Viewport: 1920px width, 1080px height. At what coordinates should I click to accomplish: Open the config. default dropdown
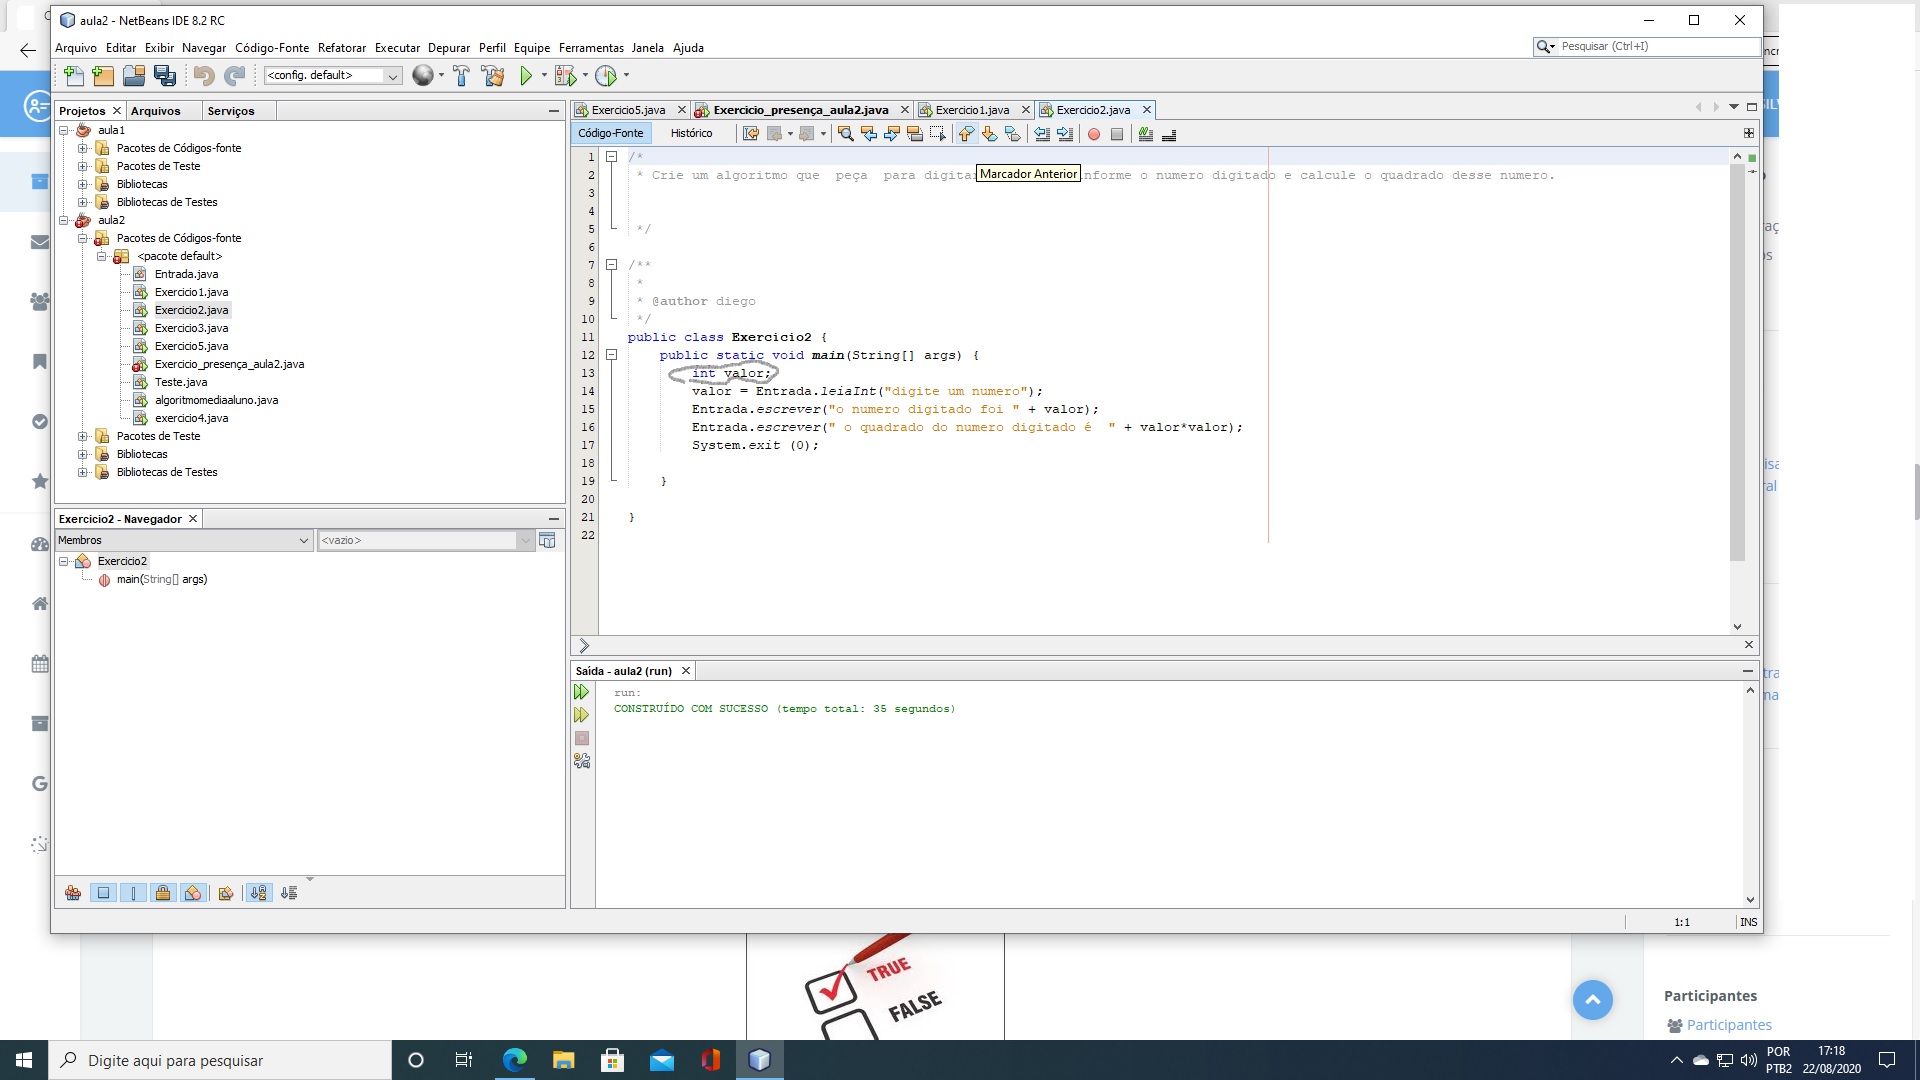(392, 76)
